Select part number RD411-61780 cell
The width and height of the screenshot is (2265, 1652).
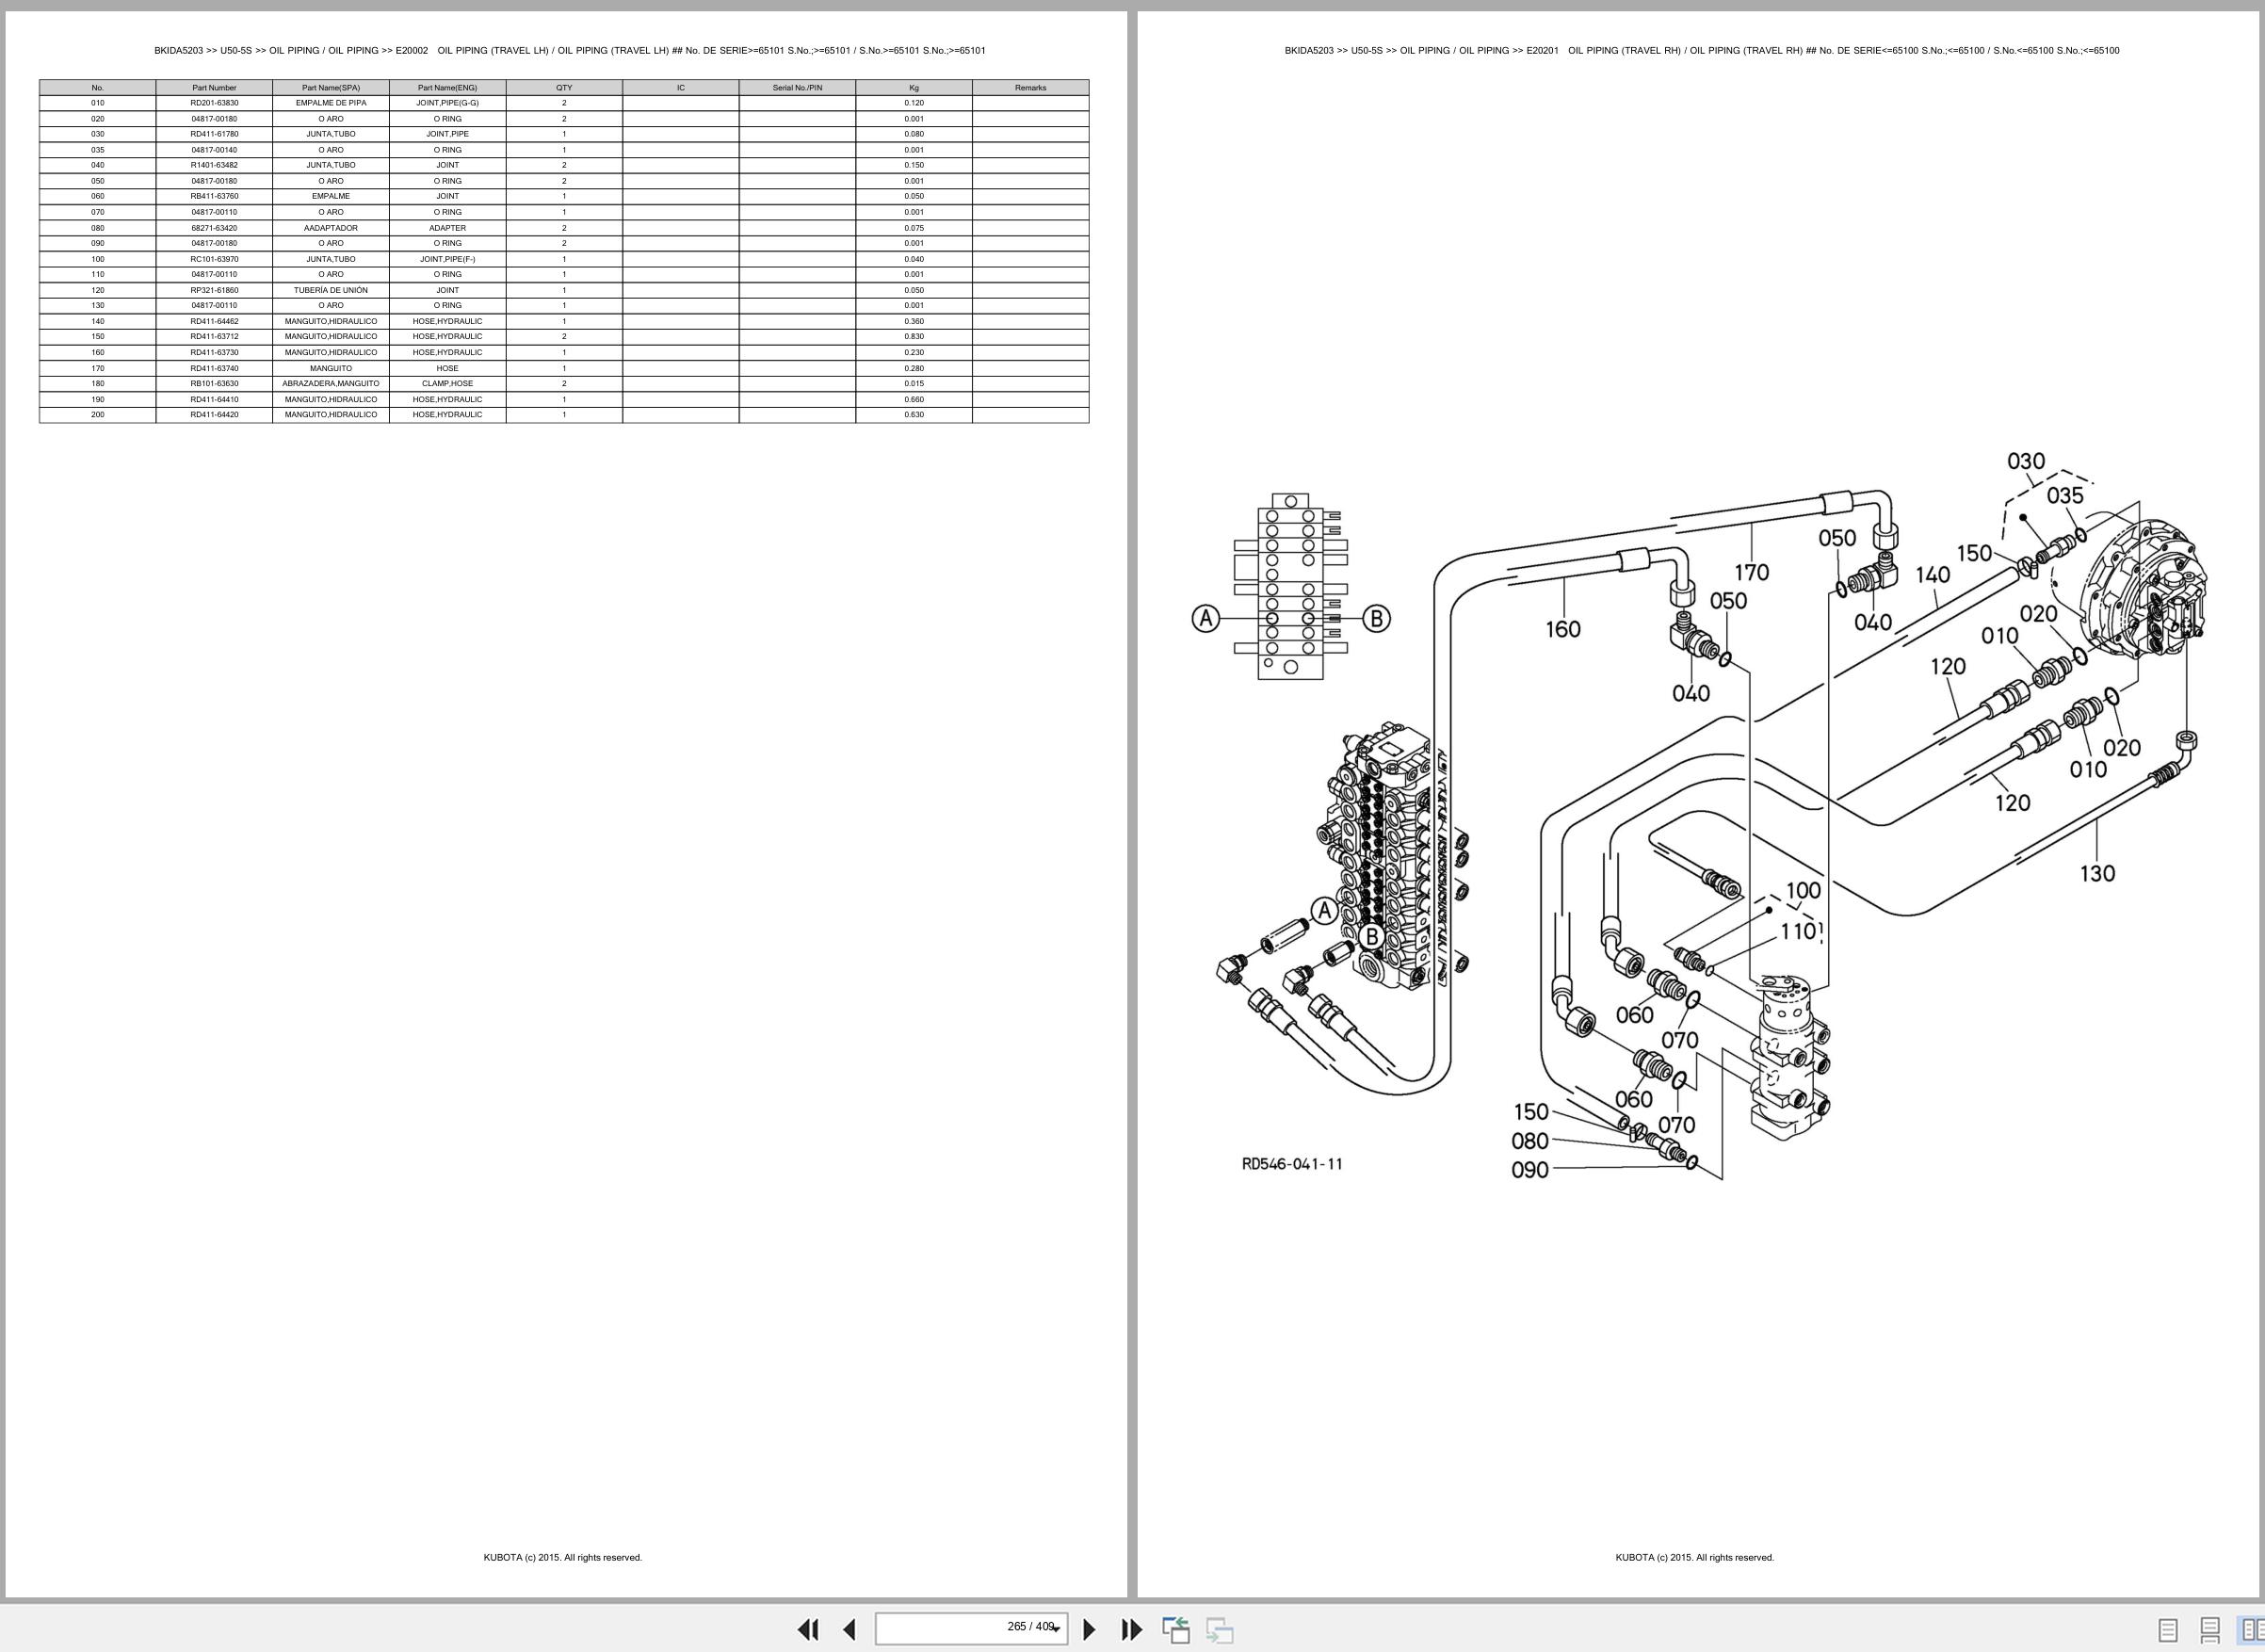pyautogui.click(x=214, y=134)
